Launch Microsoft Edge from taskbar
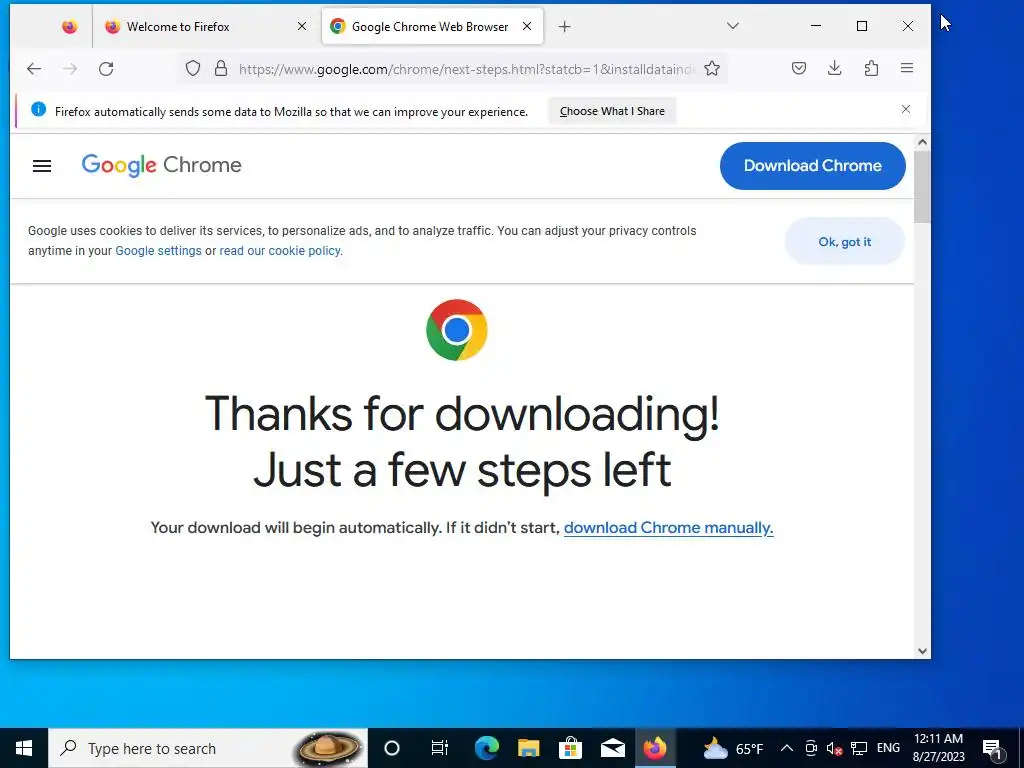The height and width of the screenshot is (768, 1024). click(487, 748)
